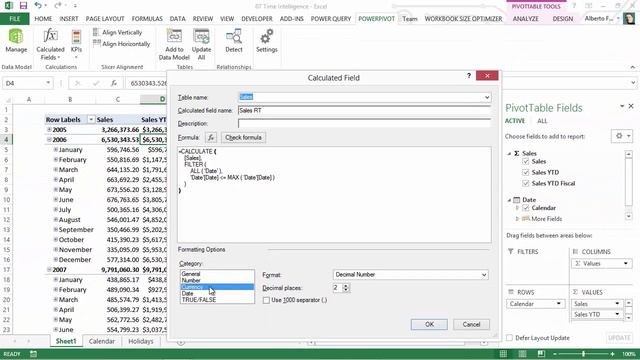Open the Name Box dropdown arrow
Viewport: 640px width, 360px height.
(48, 83)
